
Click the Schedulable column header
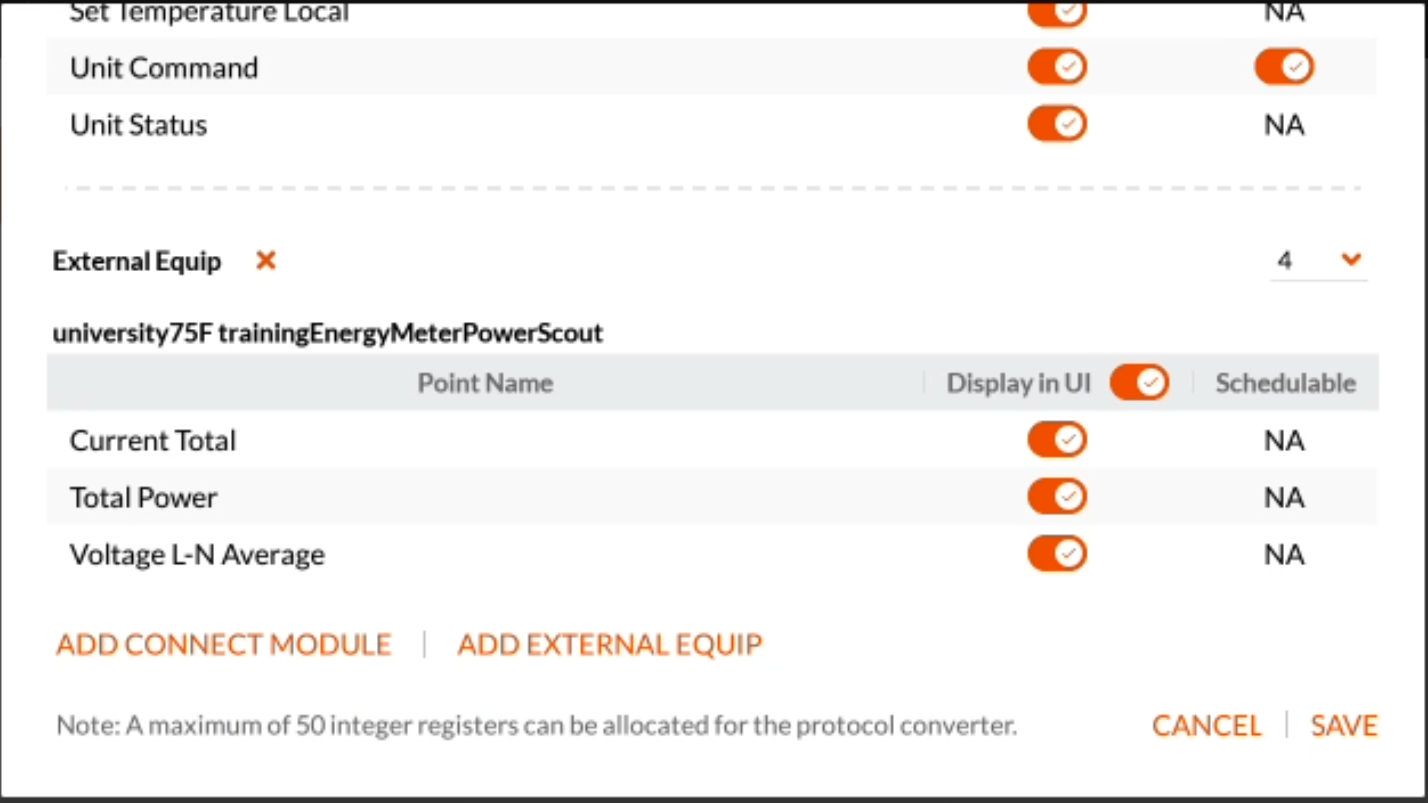1286,383
